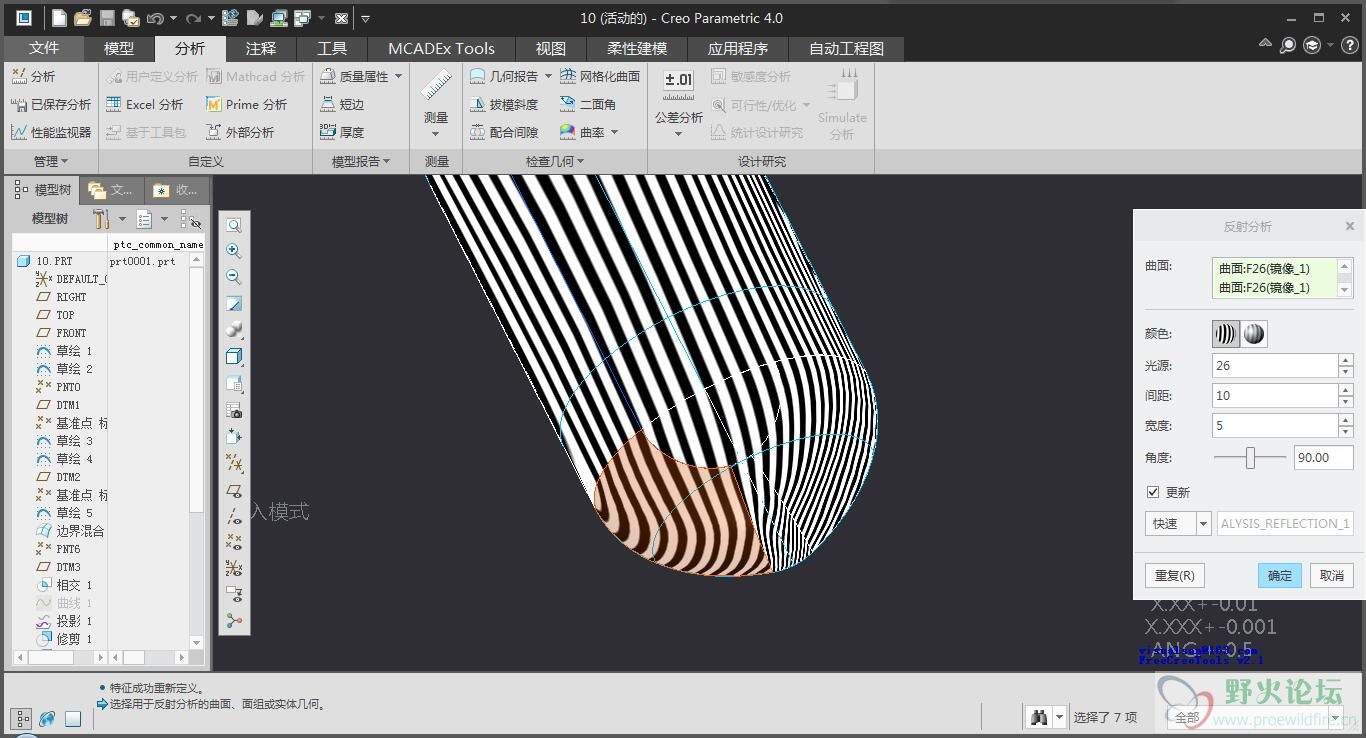The height and width of the screenshot is (738, 1366).
Task: Toggle the 更新 checkbox
Action: [1153, 492]
